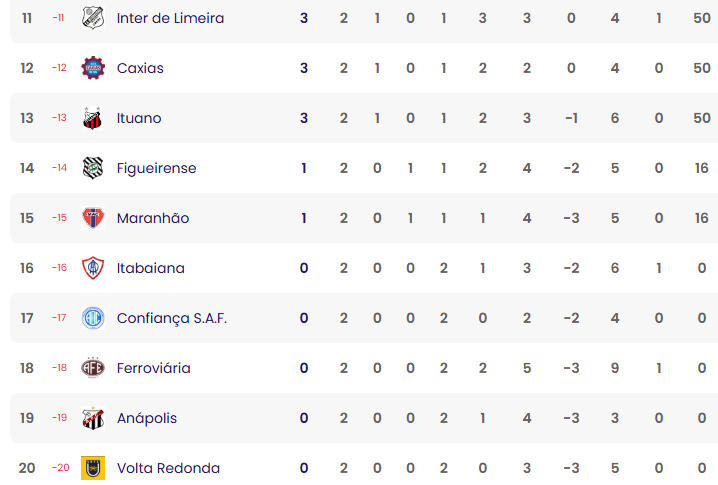Viewport: 718px width, 485px height.
Task: Click the Ferroviária team crest
Action: coord(93,368)
